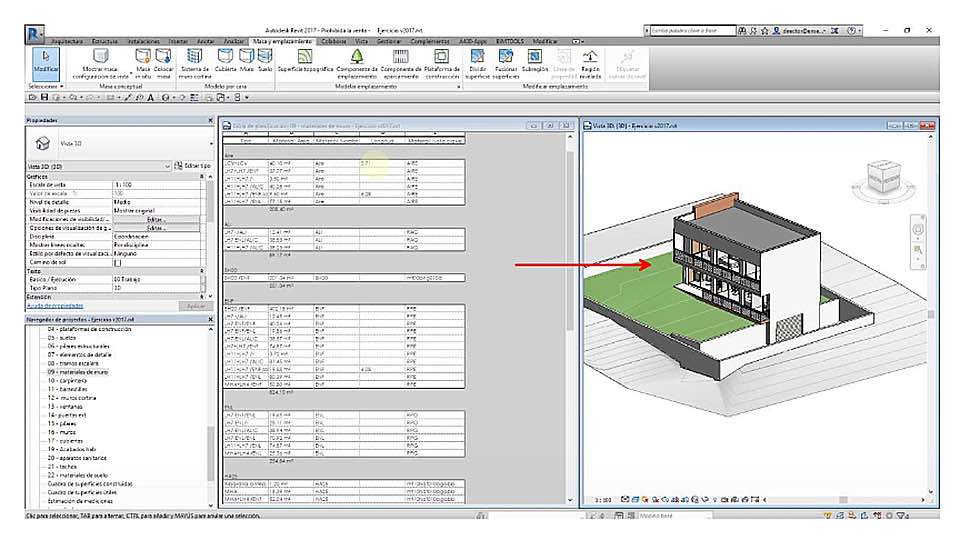
Task: Open the Superficie topográfica tool
Action: pyautogui.click(x=306, y=61)
